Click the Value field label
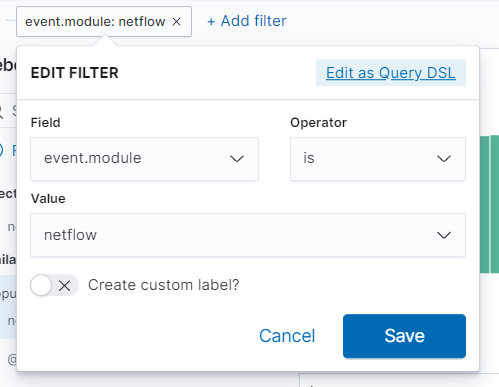Screen dimensions: 499x387 [x=48, y=199]
